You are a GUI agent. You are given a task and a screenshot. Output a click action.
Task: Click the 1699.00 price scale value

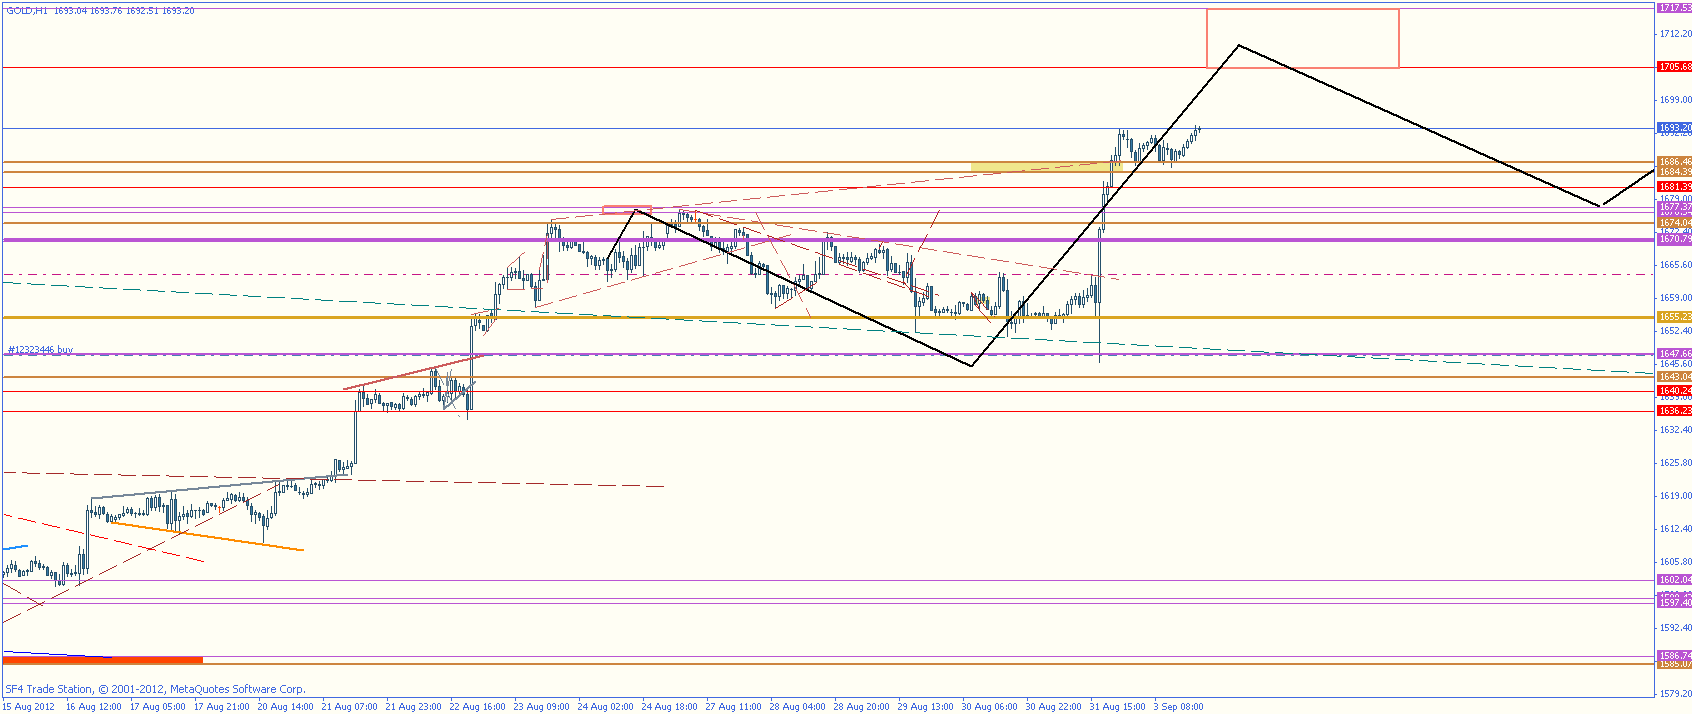click(x=1675, y=100)
